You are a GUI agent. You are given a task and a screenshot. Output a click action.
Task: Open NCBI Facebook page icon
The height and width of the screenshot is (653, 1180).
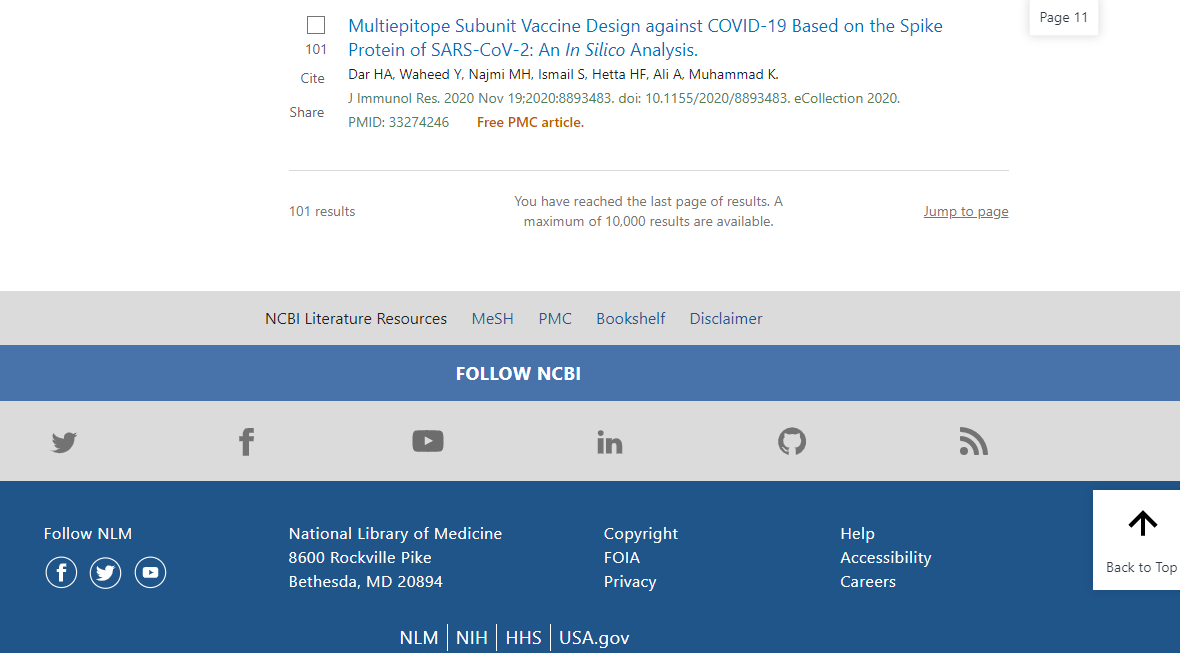point(246,442)
